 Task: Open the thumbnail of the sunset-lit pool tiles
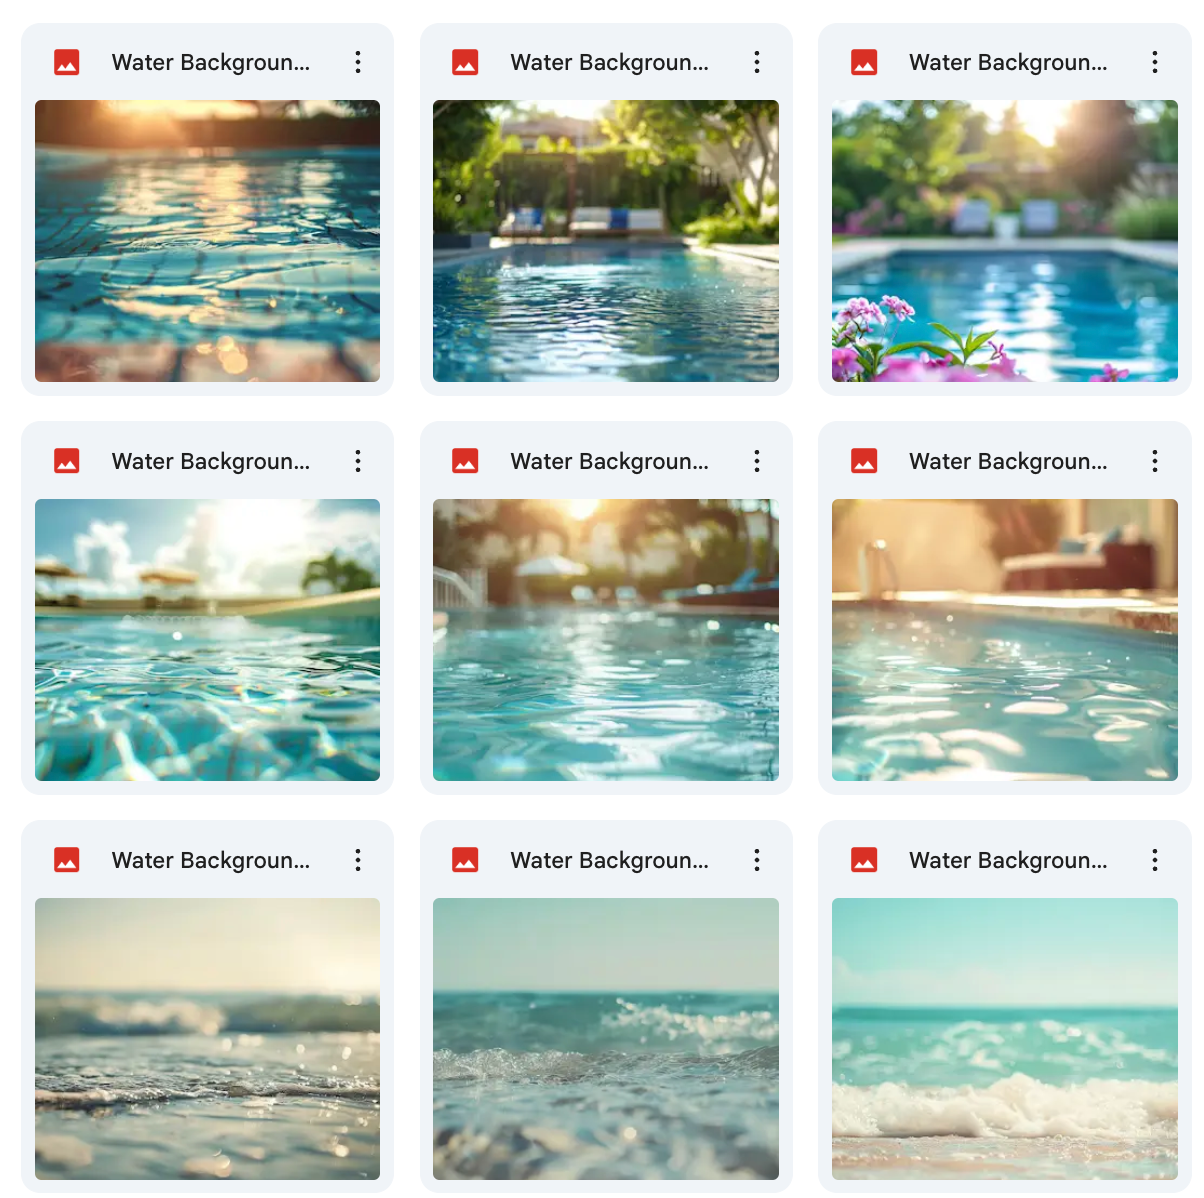point(207,241)
